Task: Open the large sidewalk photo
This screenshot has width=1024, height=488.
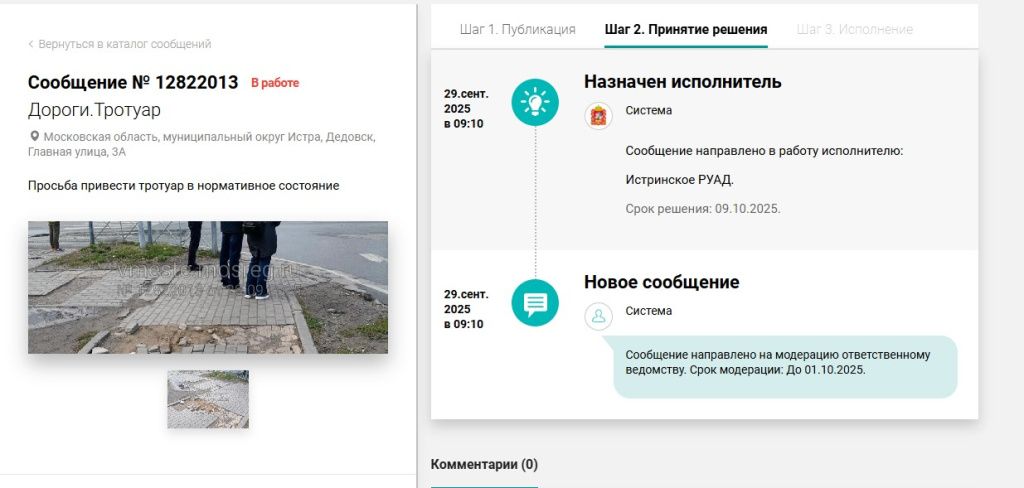Action: pyautogui.click(x=207, y=287)
